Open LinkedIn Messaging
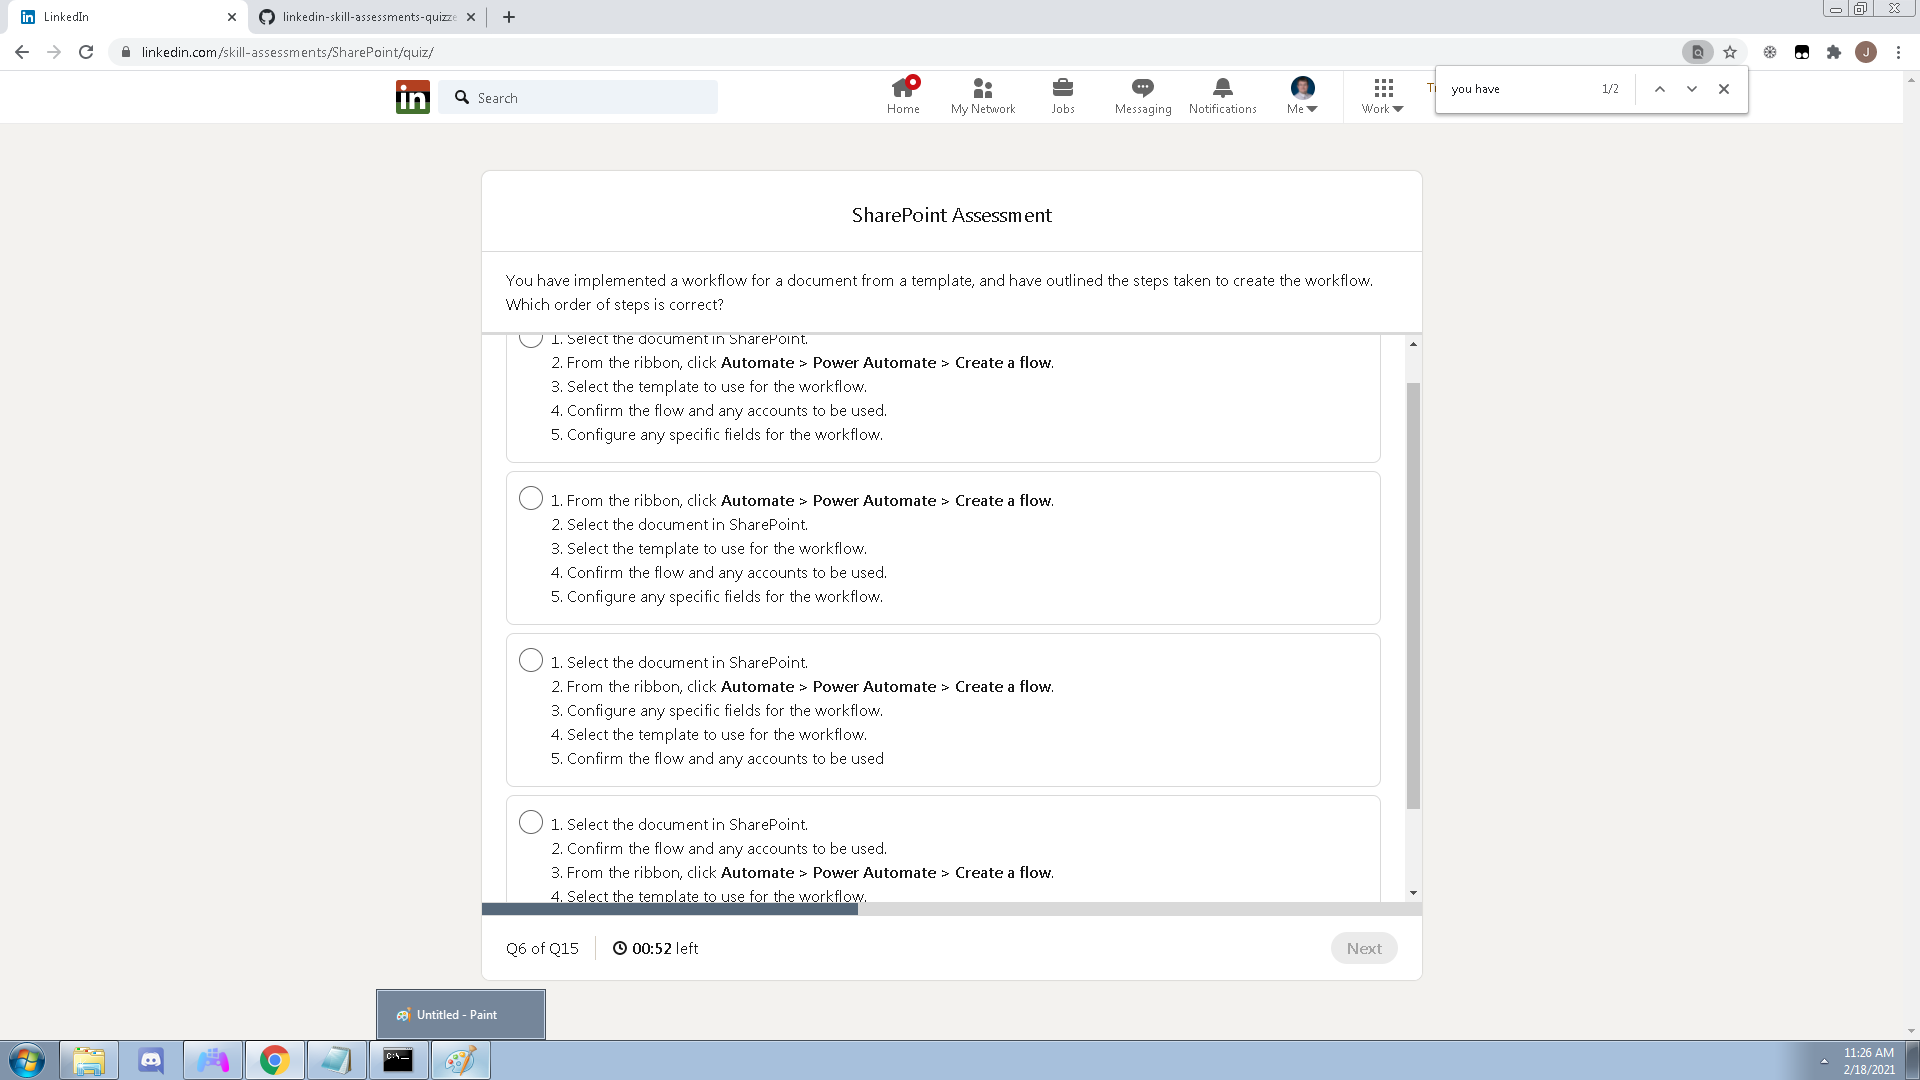The image size is (1920, 1080). click(1142, 96)
